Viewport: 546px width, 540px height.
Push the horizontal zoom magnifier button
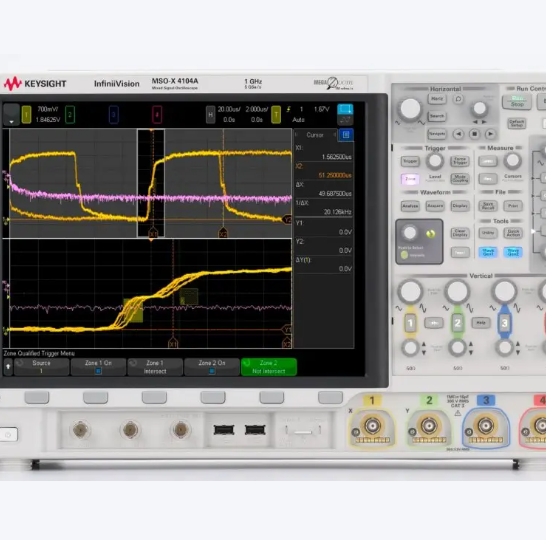click(x=458, y=99)
